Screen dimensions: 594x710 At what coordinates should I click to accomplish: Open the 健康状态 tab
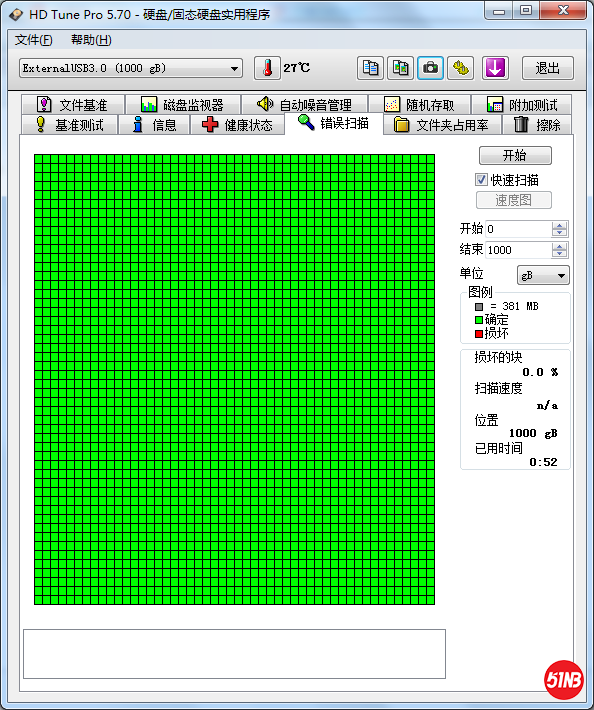tap(237, 125)
